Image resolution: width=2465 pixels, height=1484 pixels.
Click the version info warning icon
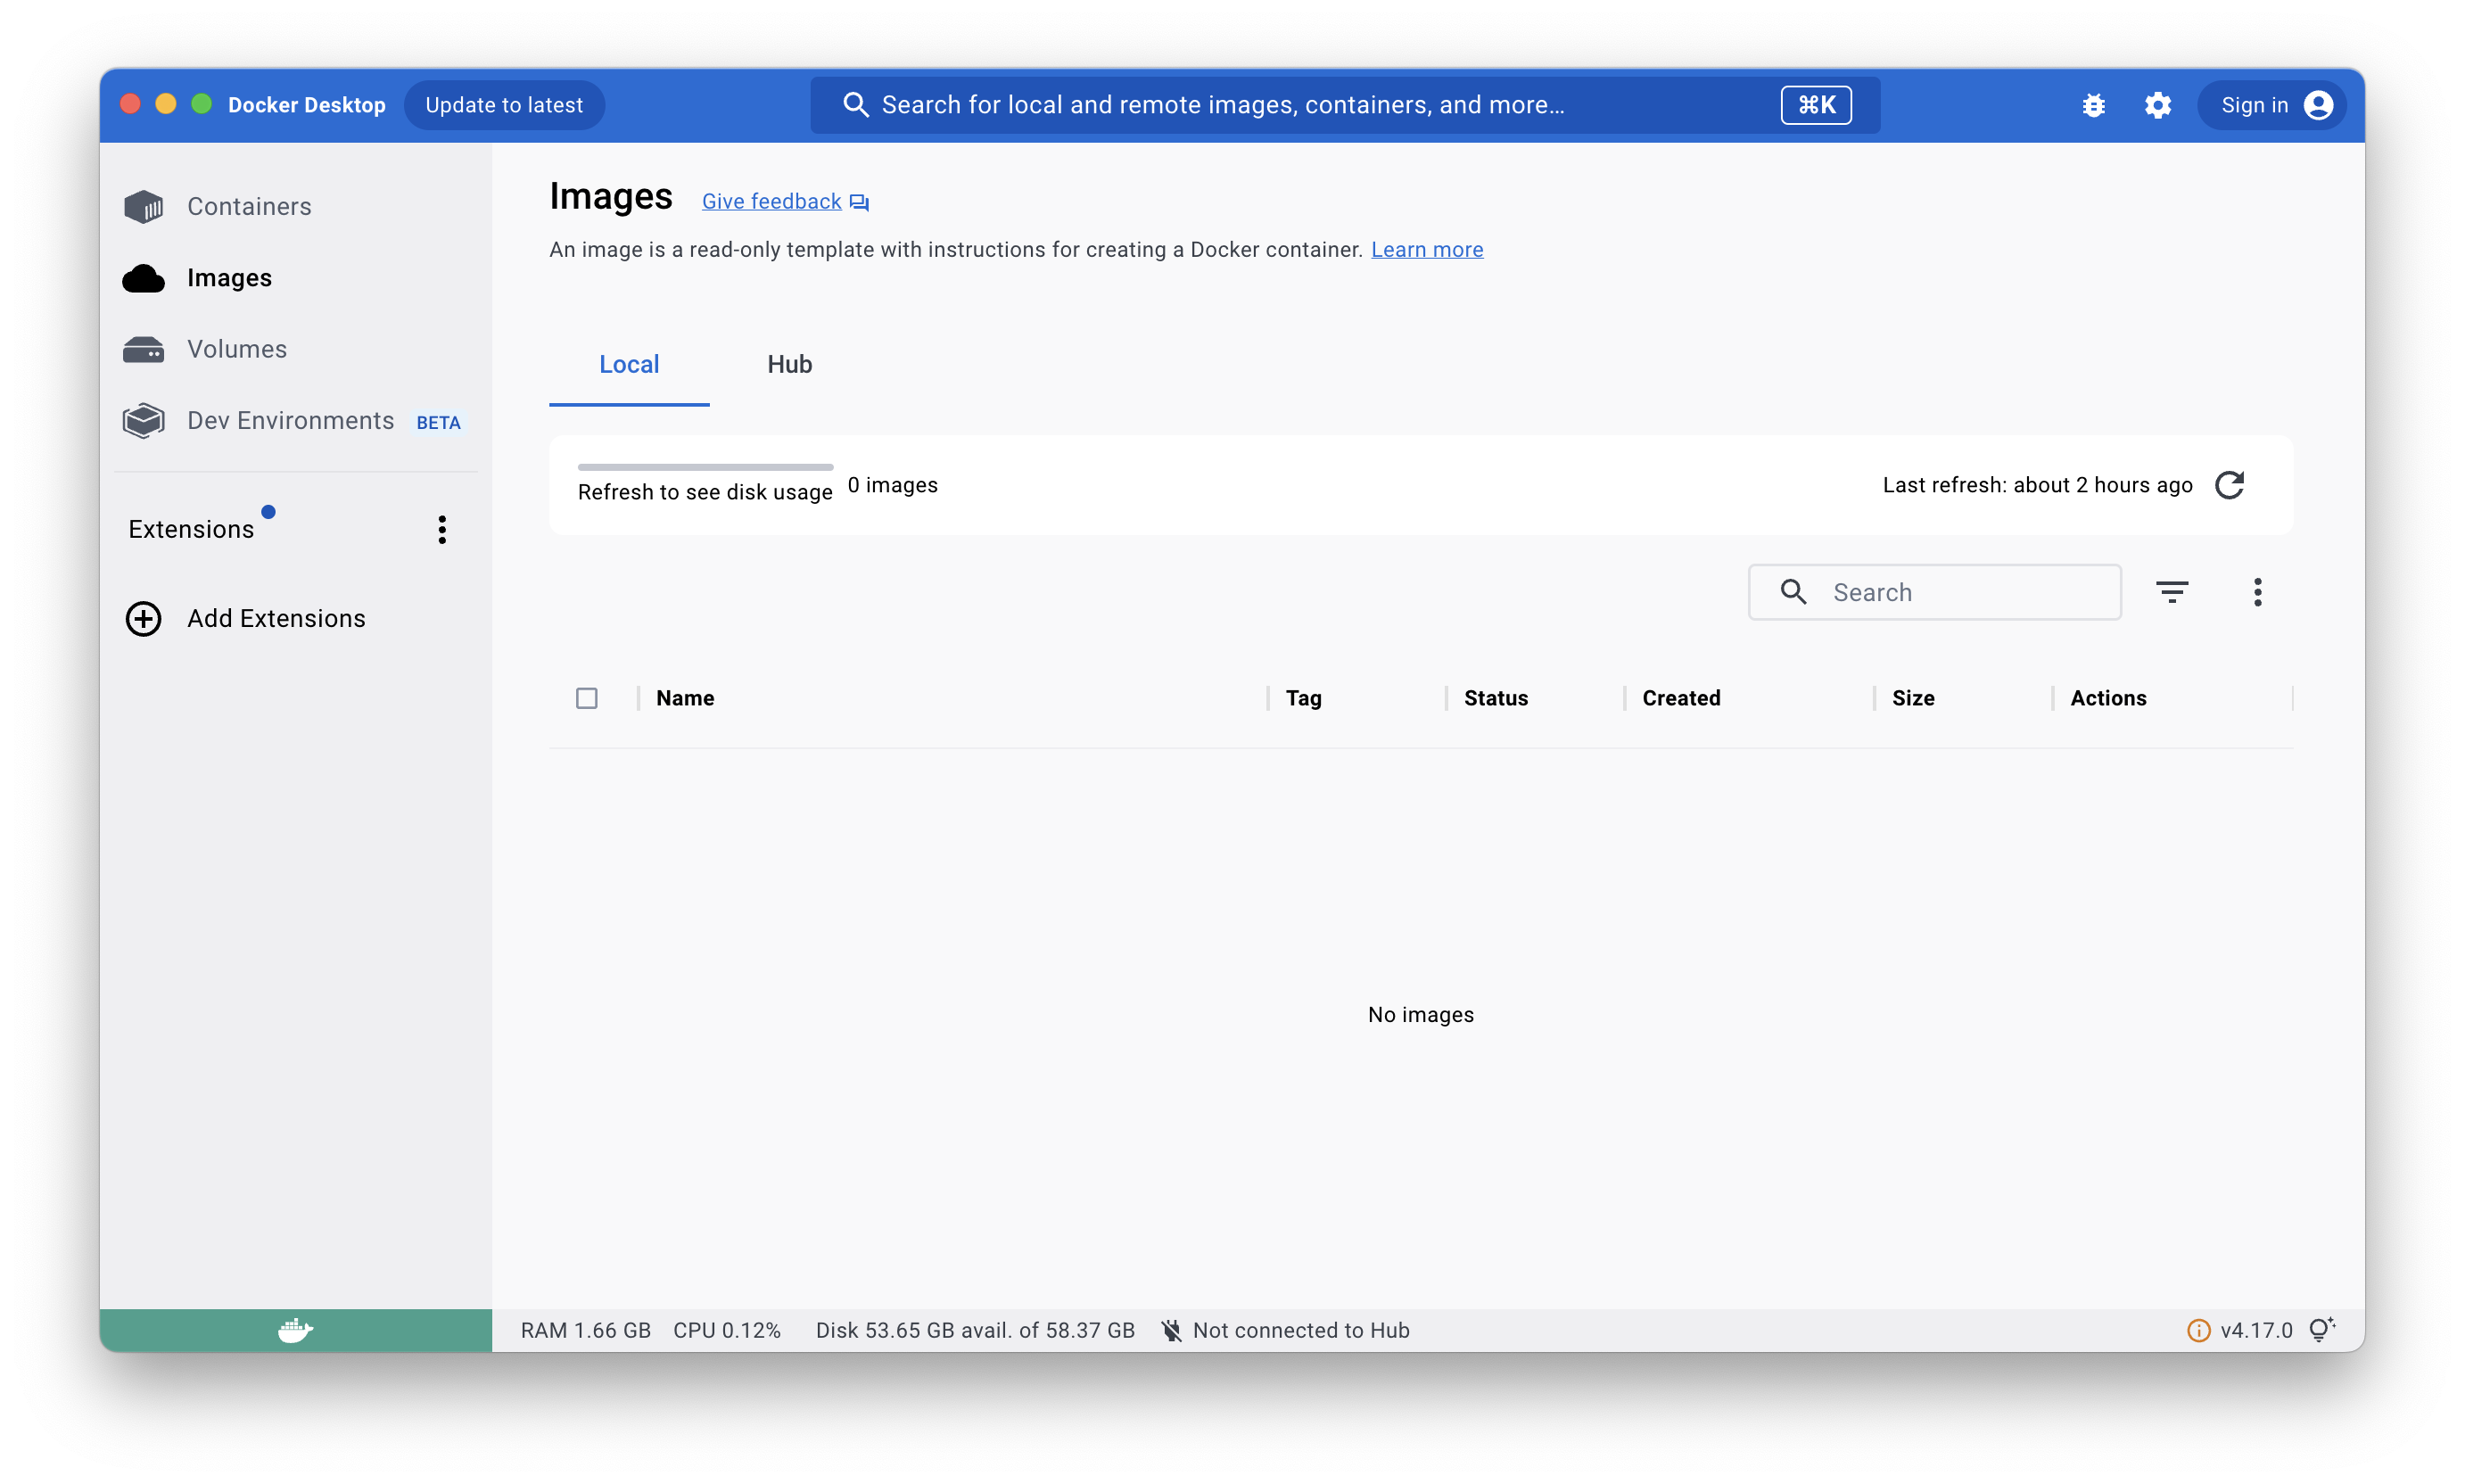coord(2198,1330)
